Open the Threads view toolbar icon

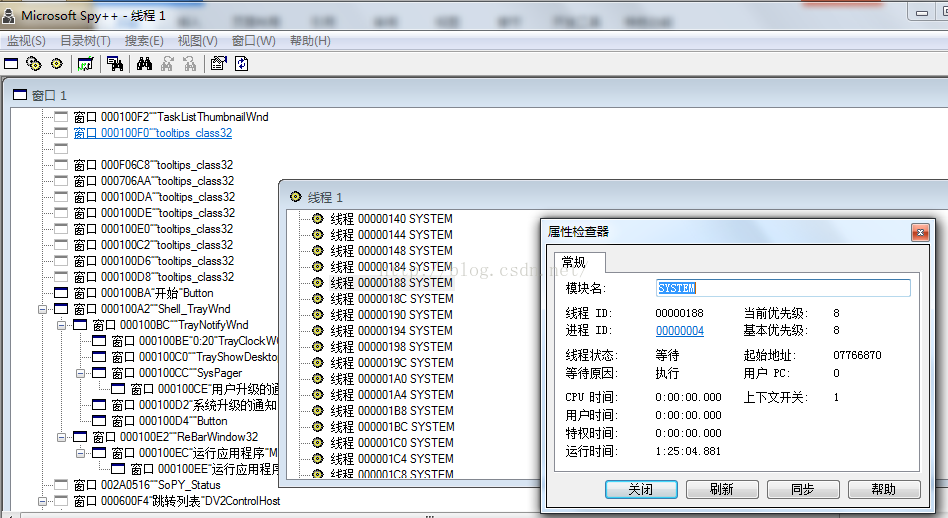tap(57, 63)
